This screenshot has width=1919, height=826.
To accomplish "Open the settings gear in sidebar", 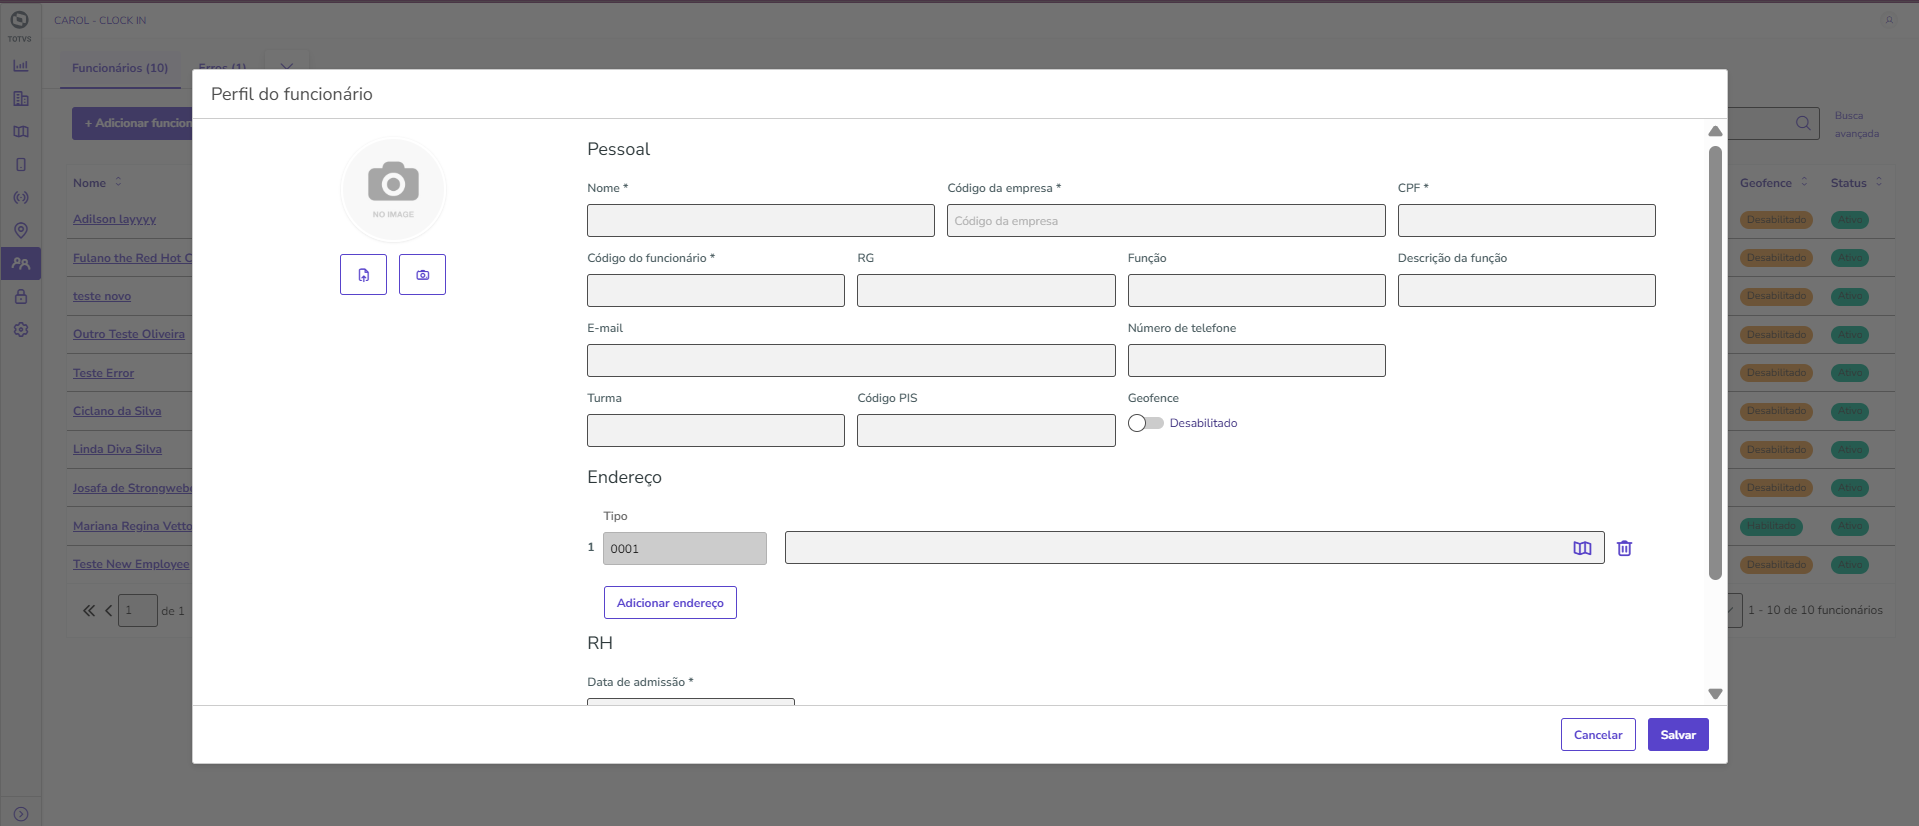I will (21, 330).
